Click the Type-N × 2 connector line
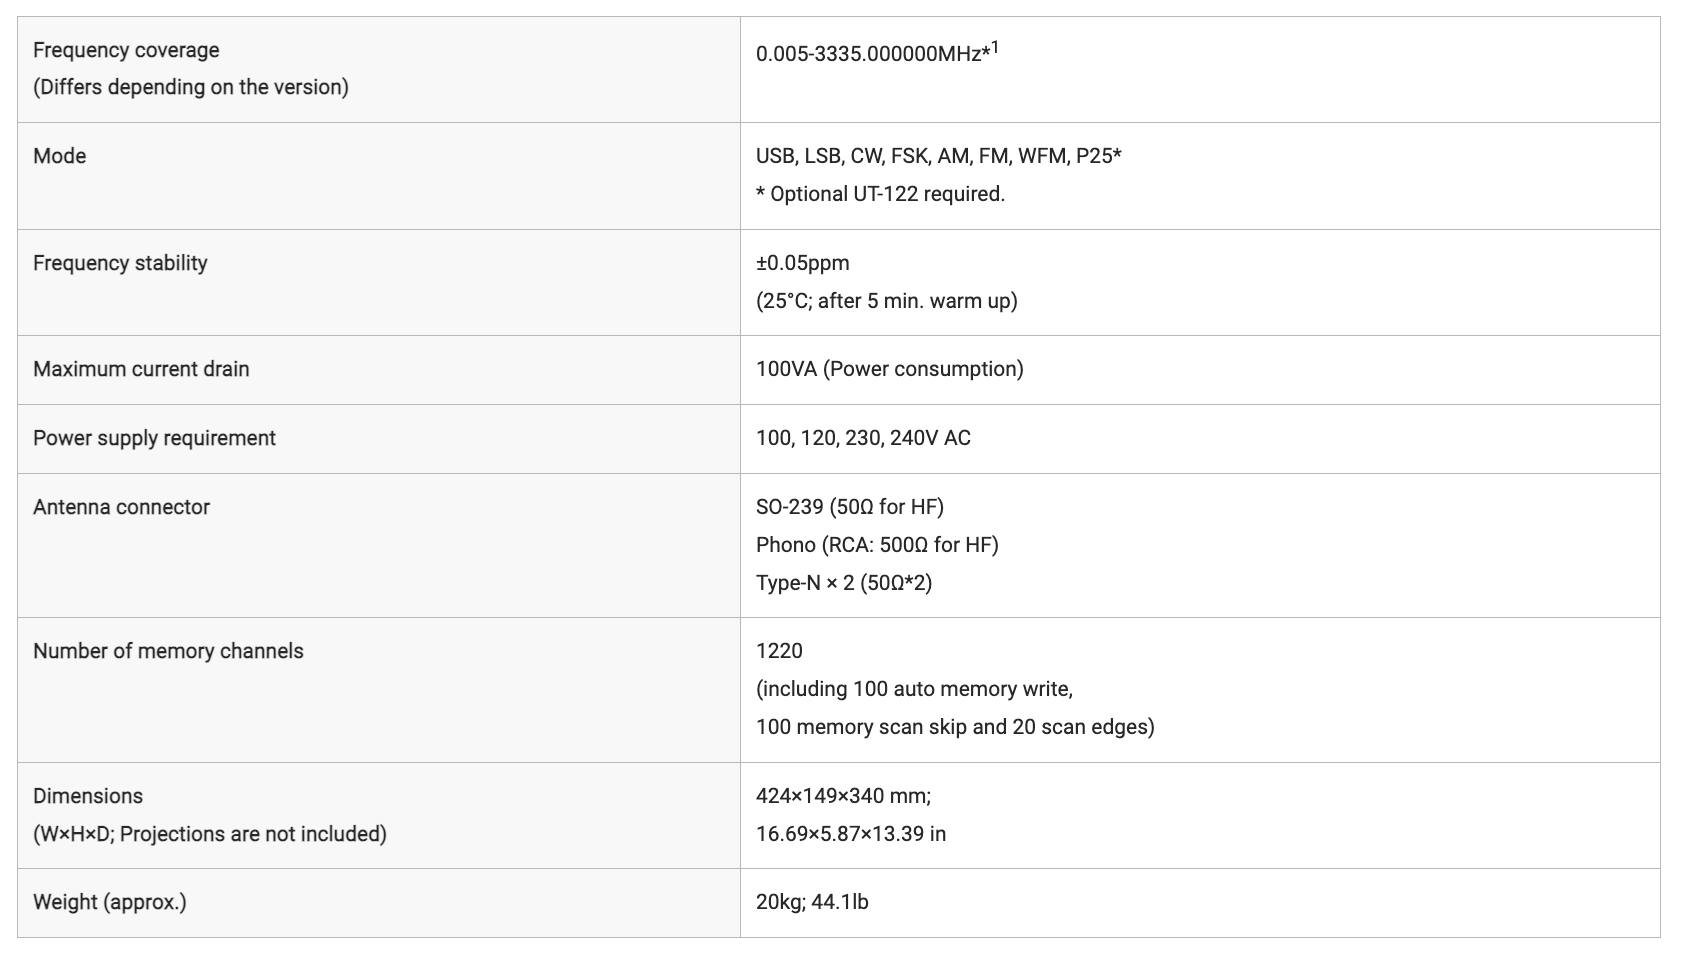1682x958 pixels. click(x=844, y=583)
